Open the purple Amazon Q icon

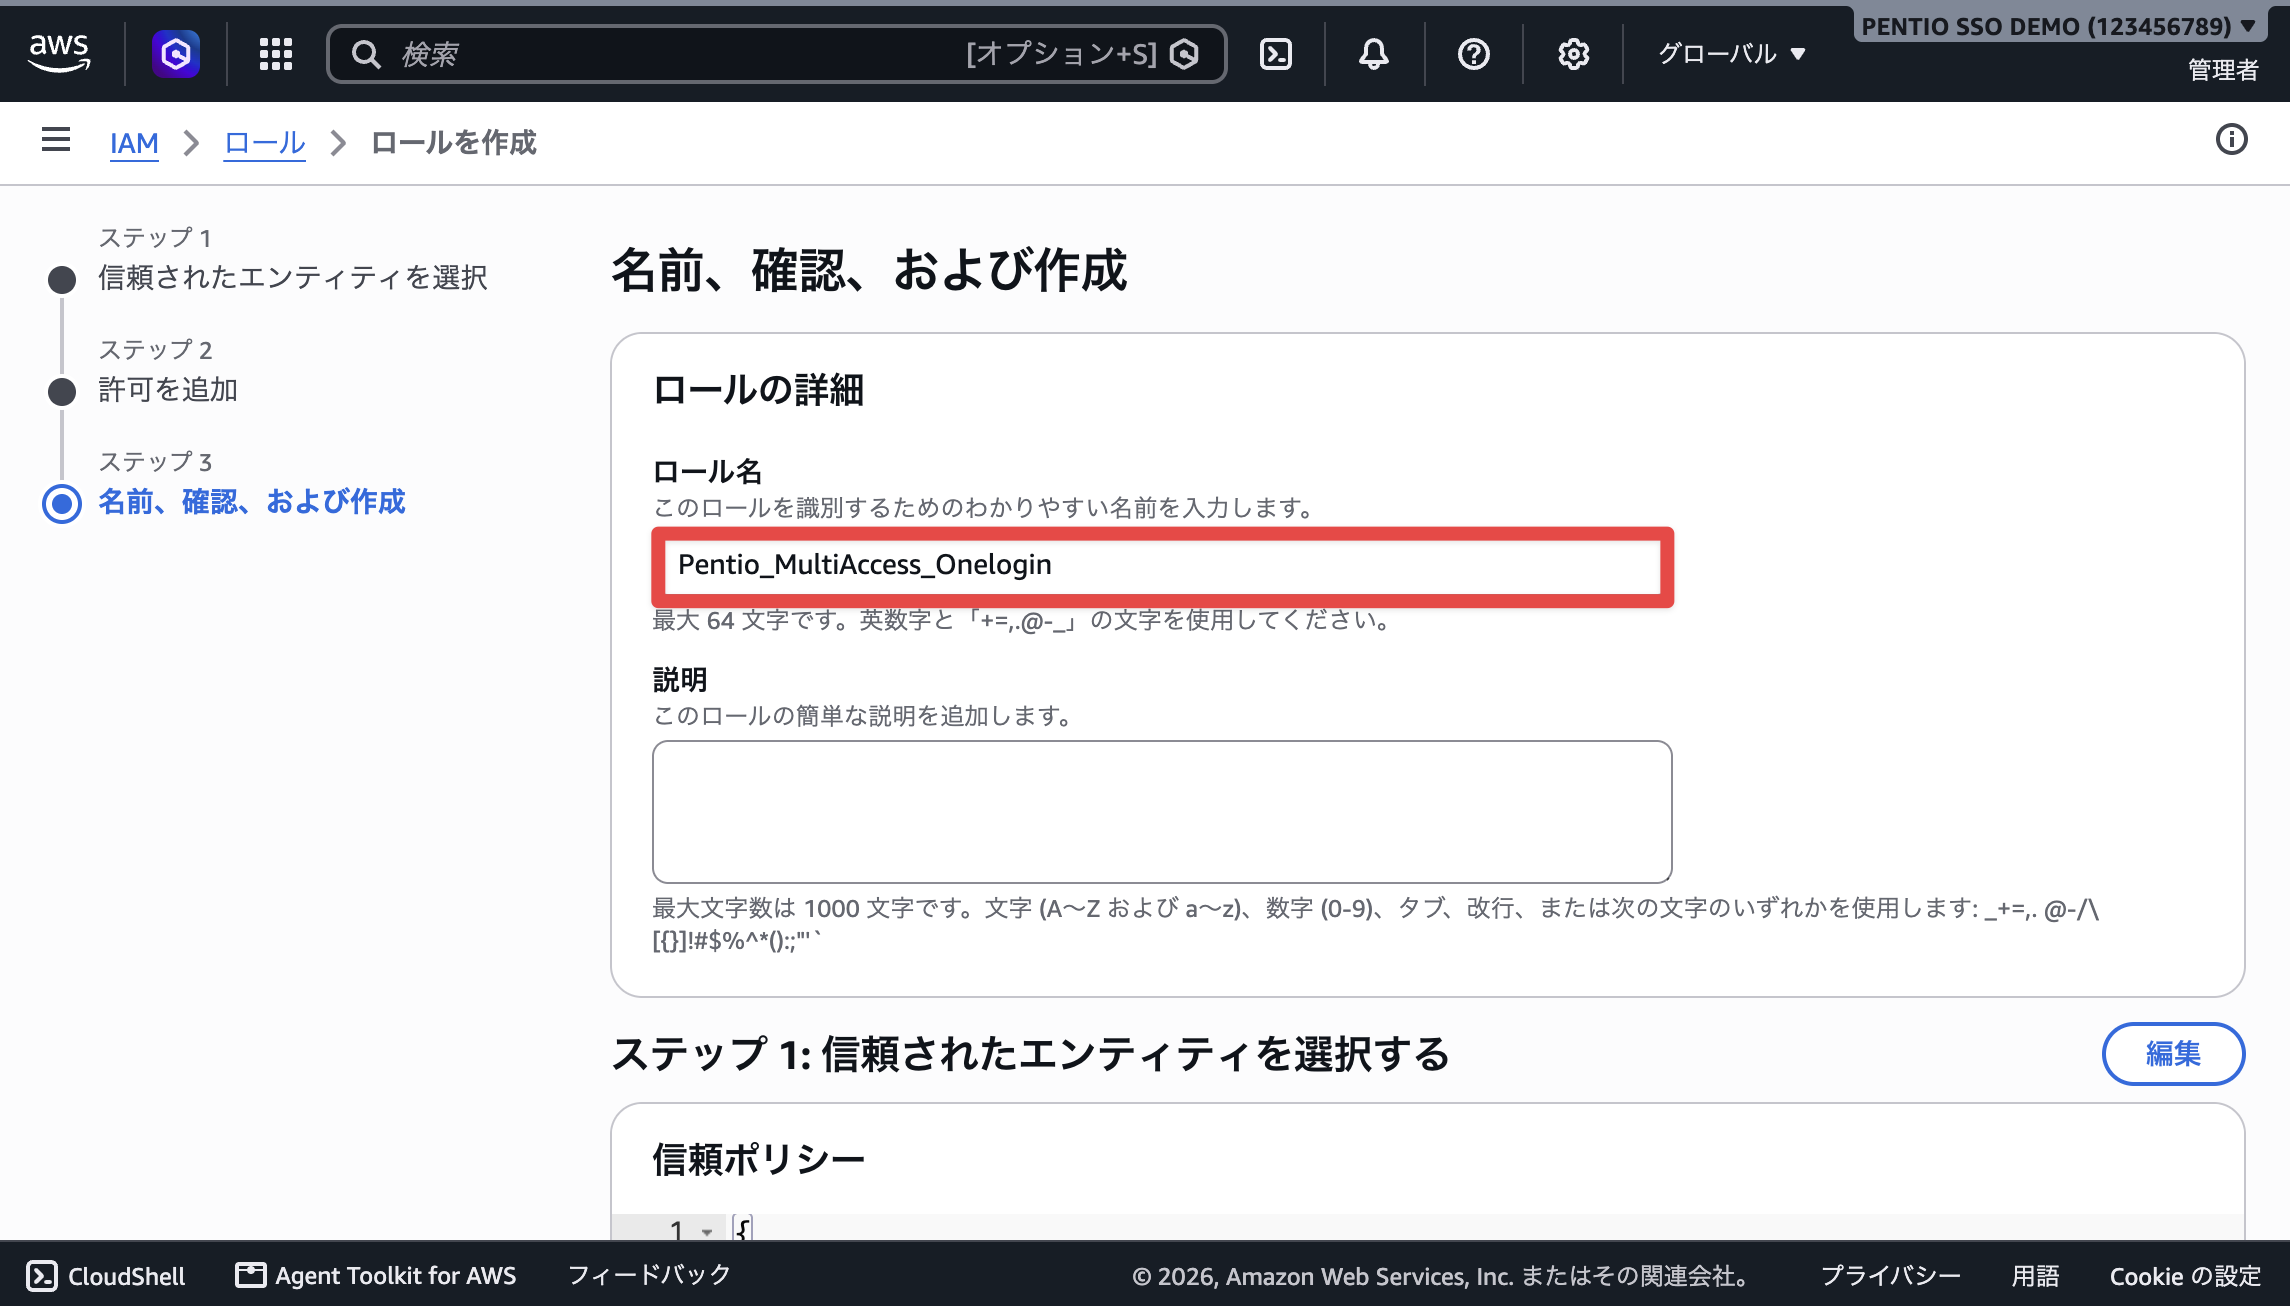pyautogui.click(x=176, y=53)
